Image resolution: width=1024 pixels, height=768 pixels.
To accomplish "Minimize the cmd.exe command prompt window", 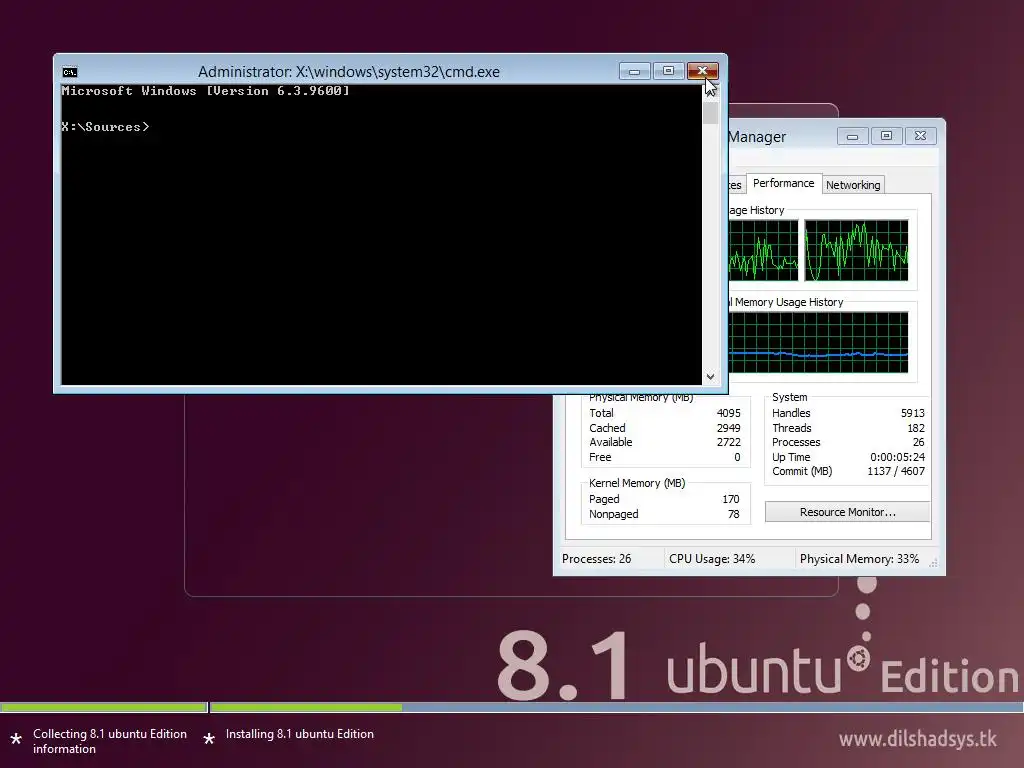I will coord(635,71).
